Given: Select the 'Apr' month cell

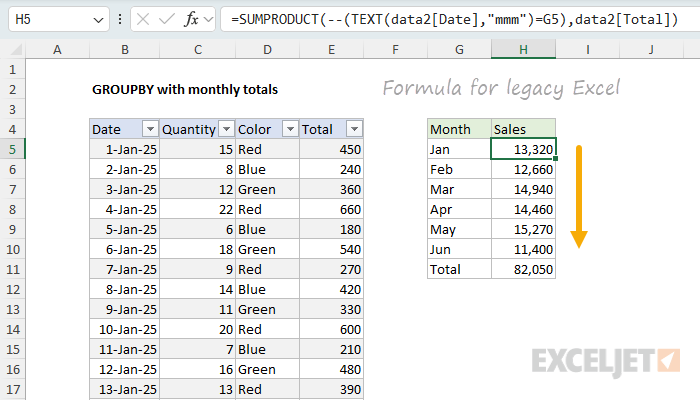Looking at the screenshot, I should (459, 209).
